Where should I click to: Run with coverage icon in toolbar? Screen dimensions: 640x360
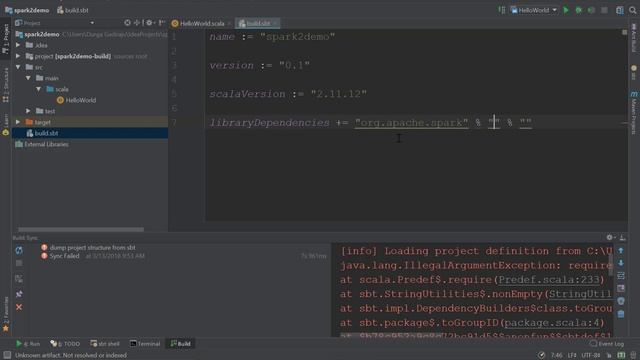tap(591, 10)
